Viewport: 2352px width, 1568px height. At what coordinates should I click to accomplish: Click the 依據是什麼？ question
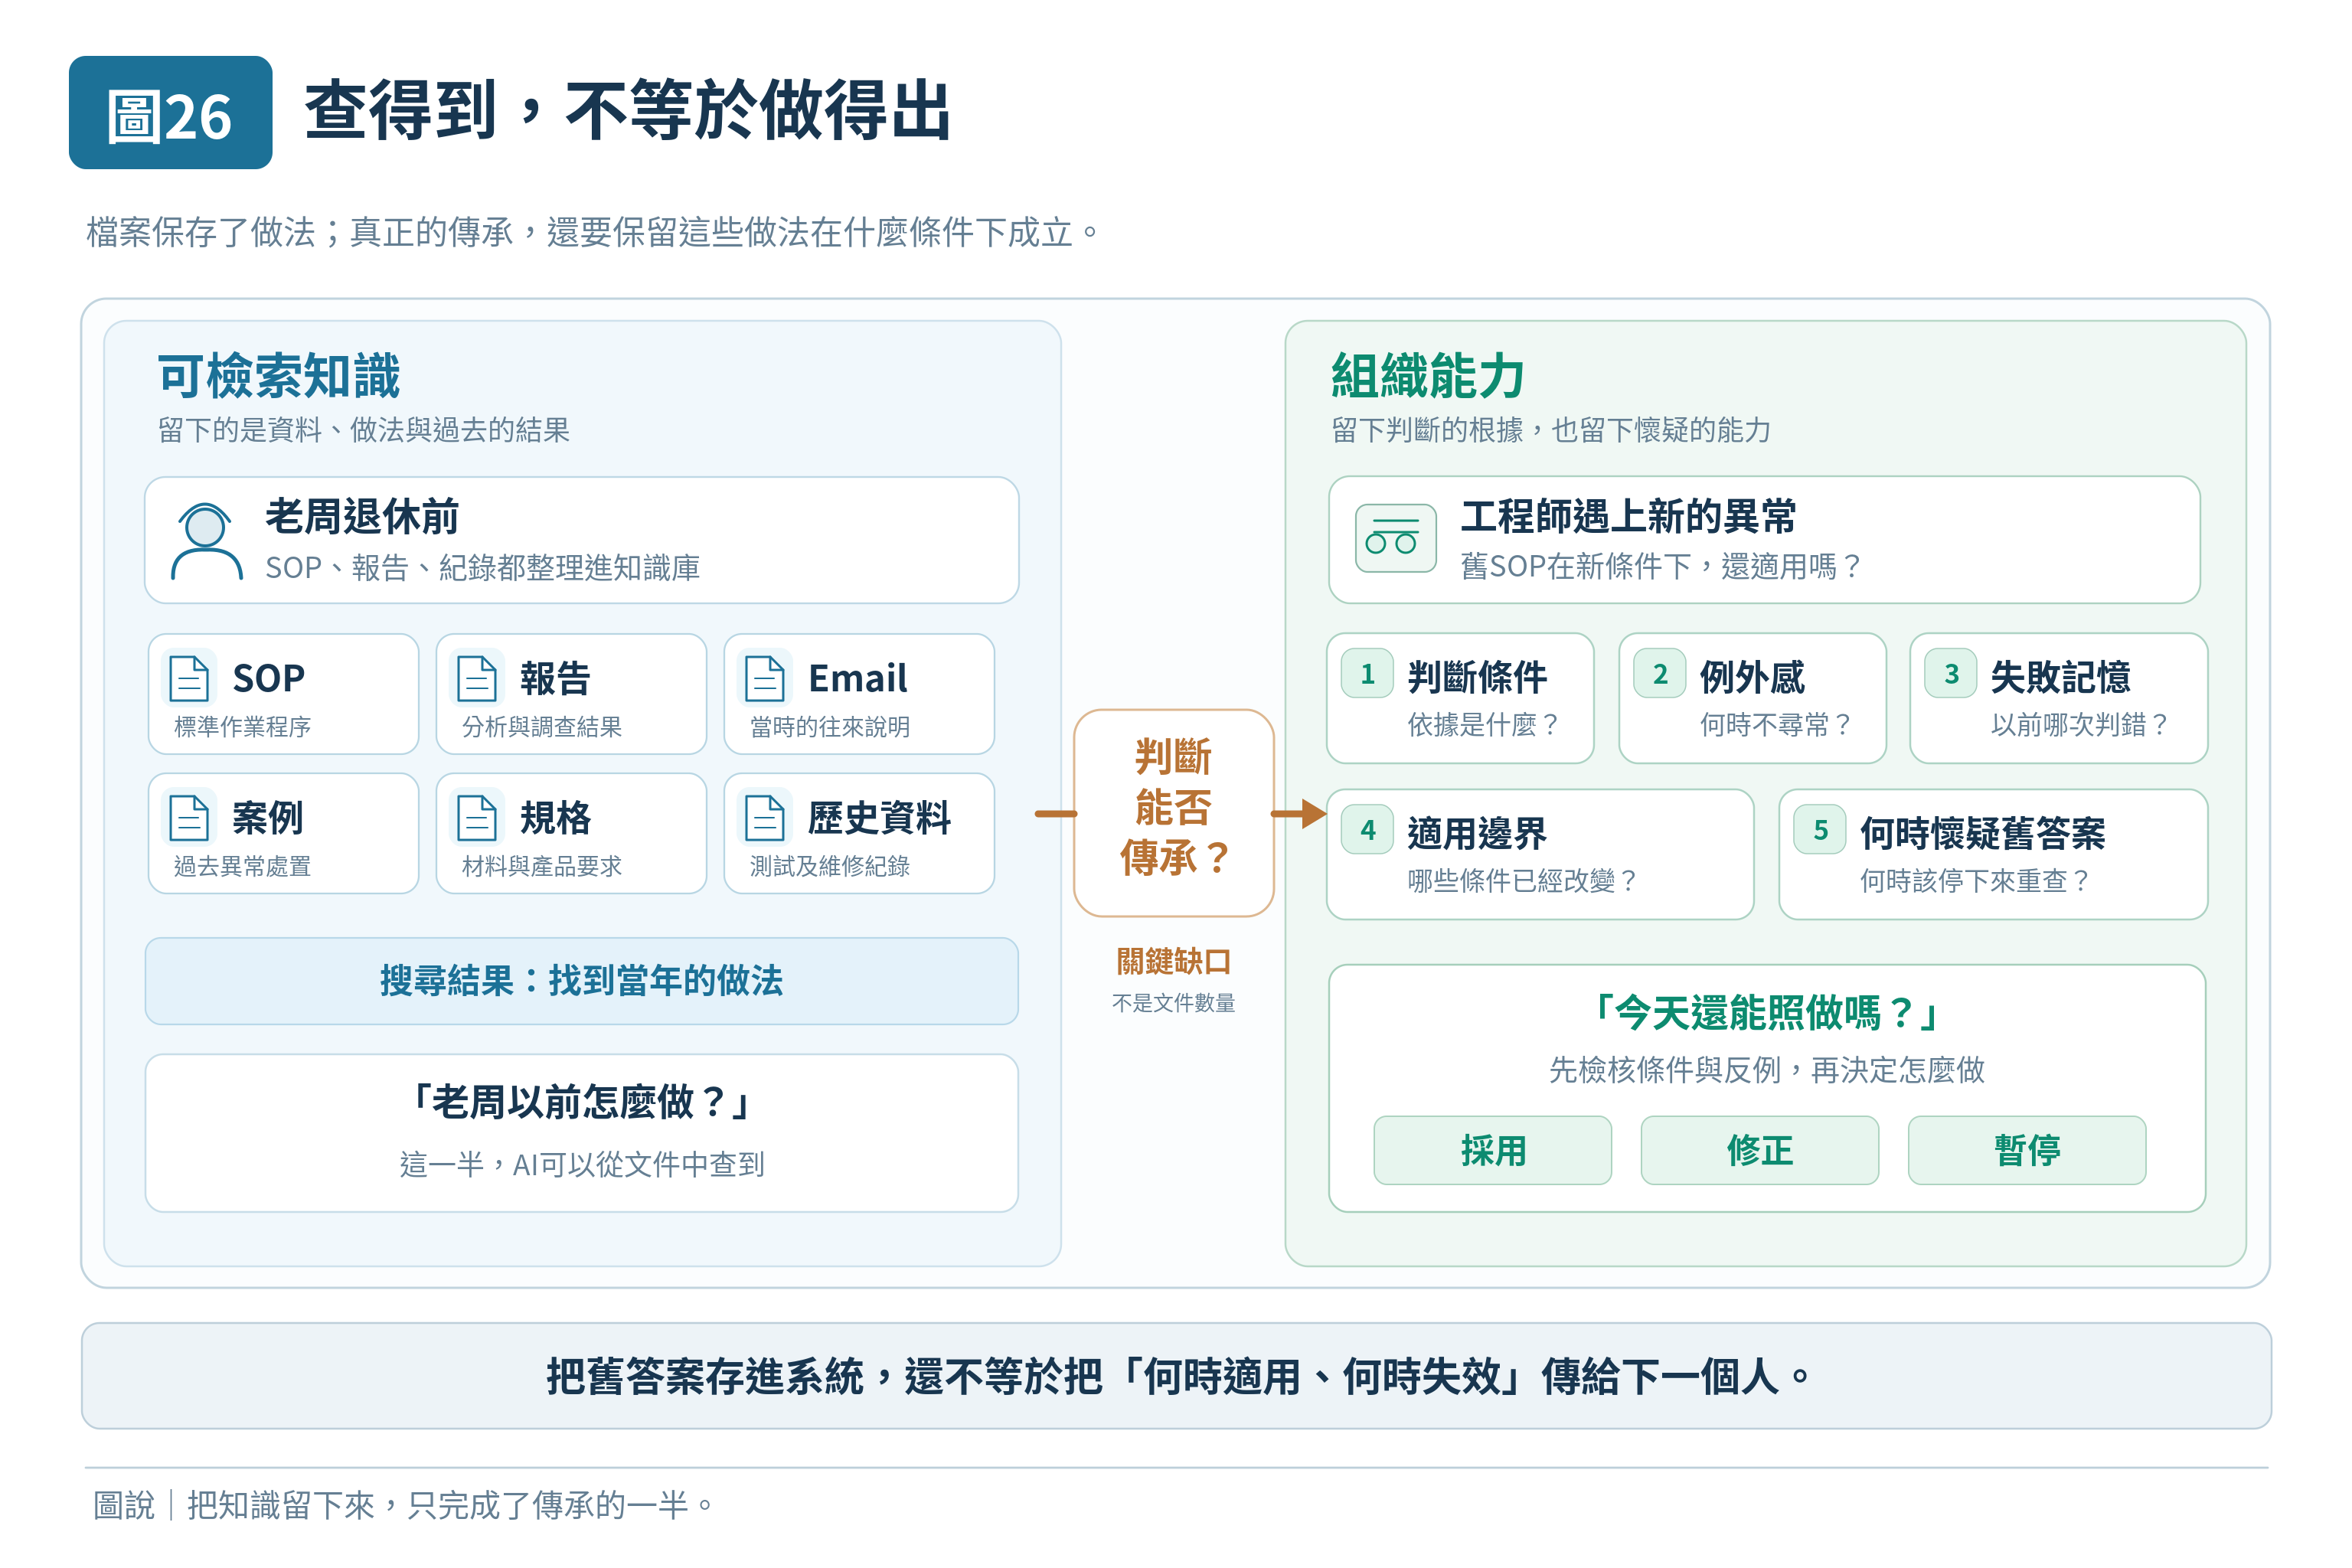coord(1483,724)
